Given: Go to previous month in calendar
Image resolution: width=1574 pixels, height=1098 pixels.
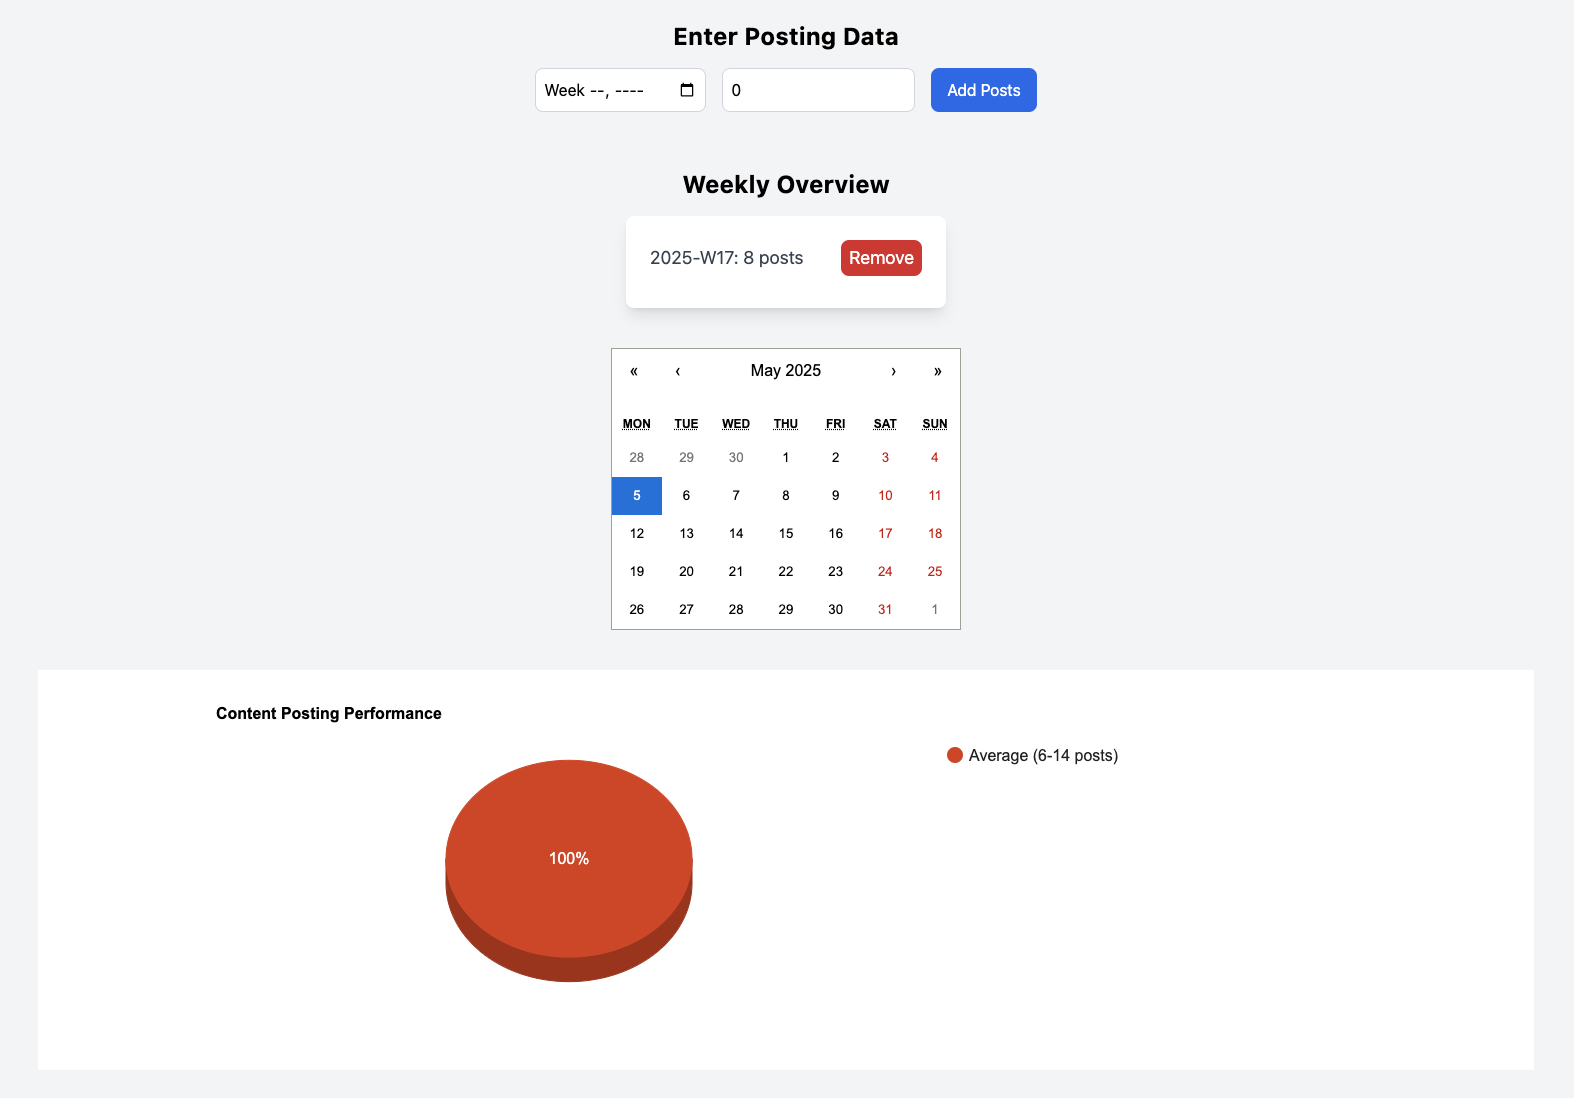Looking at the screenshot, I should 678,371.
